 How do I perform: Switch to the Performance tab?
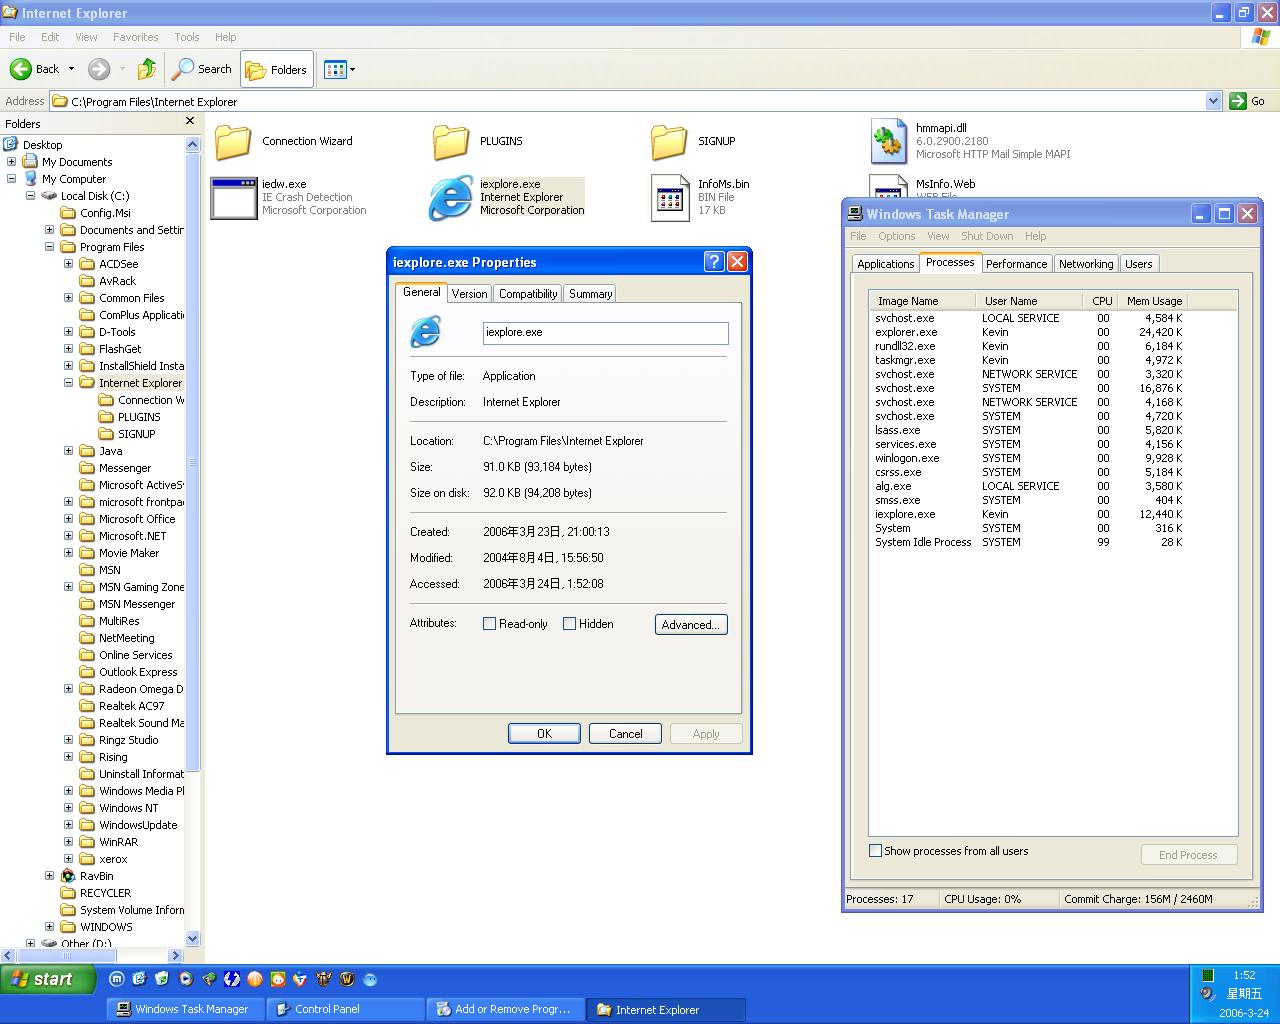(x=1016, y=264)
